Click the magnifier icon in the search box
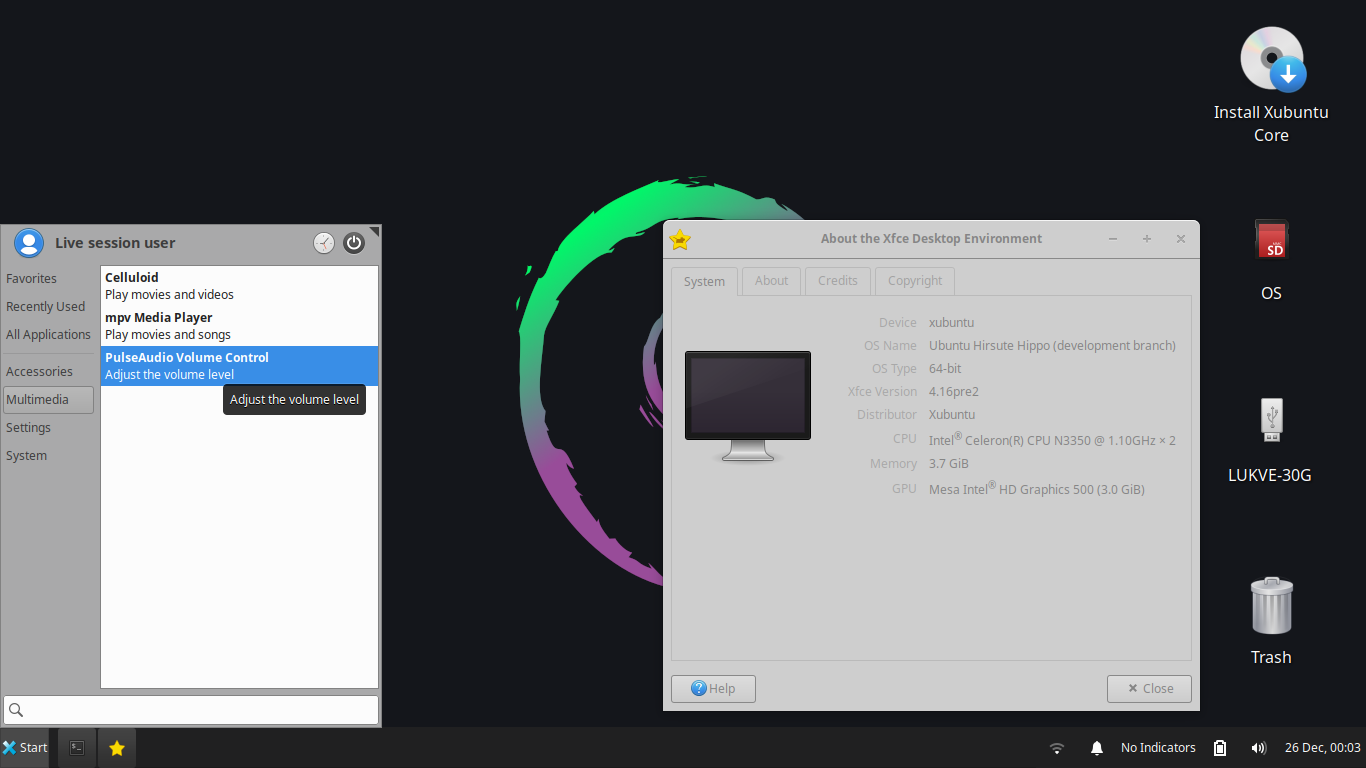1366x768 pixels. tap(15, 710)
